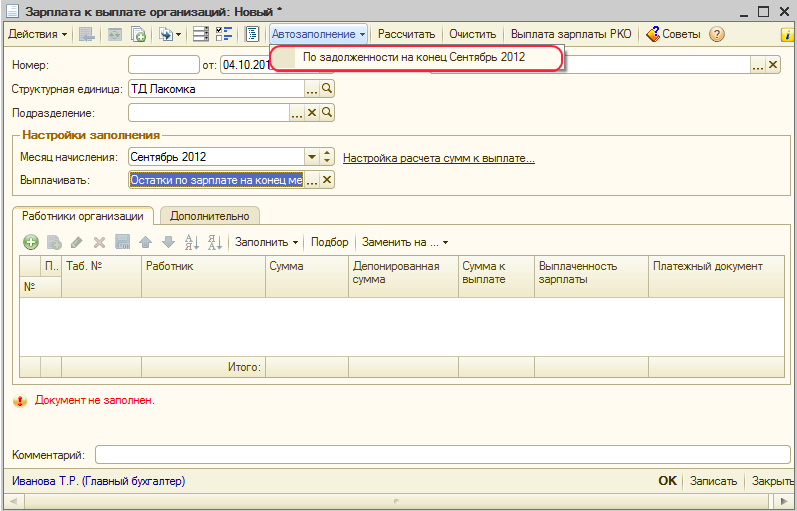Click the magnifier icon beside ТД Лакомка
Viewport: 797px width, 511px height.
pos(326,89)
